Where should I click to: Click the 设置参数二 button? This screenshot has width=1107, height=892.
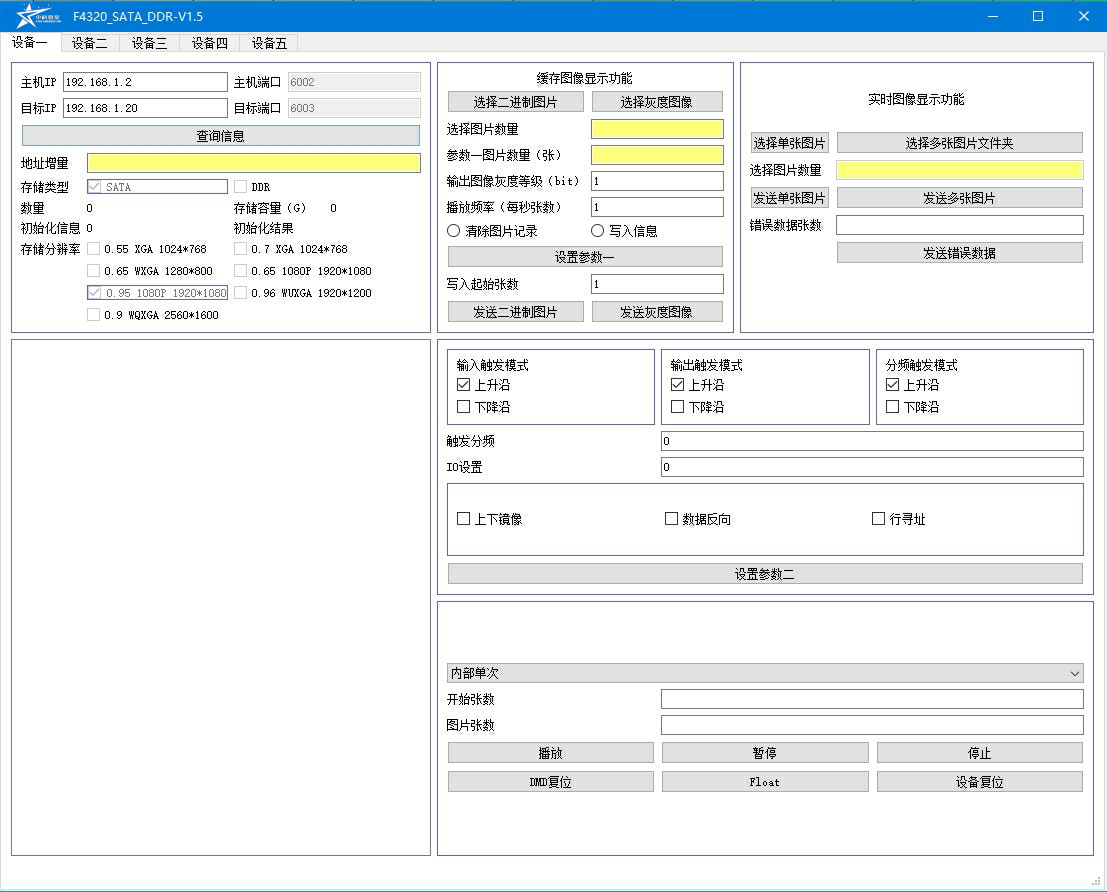point(765,573)
